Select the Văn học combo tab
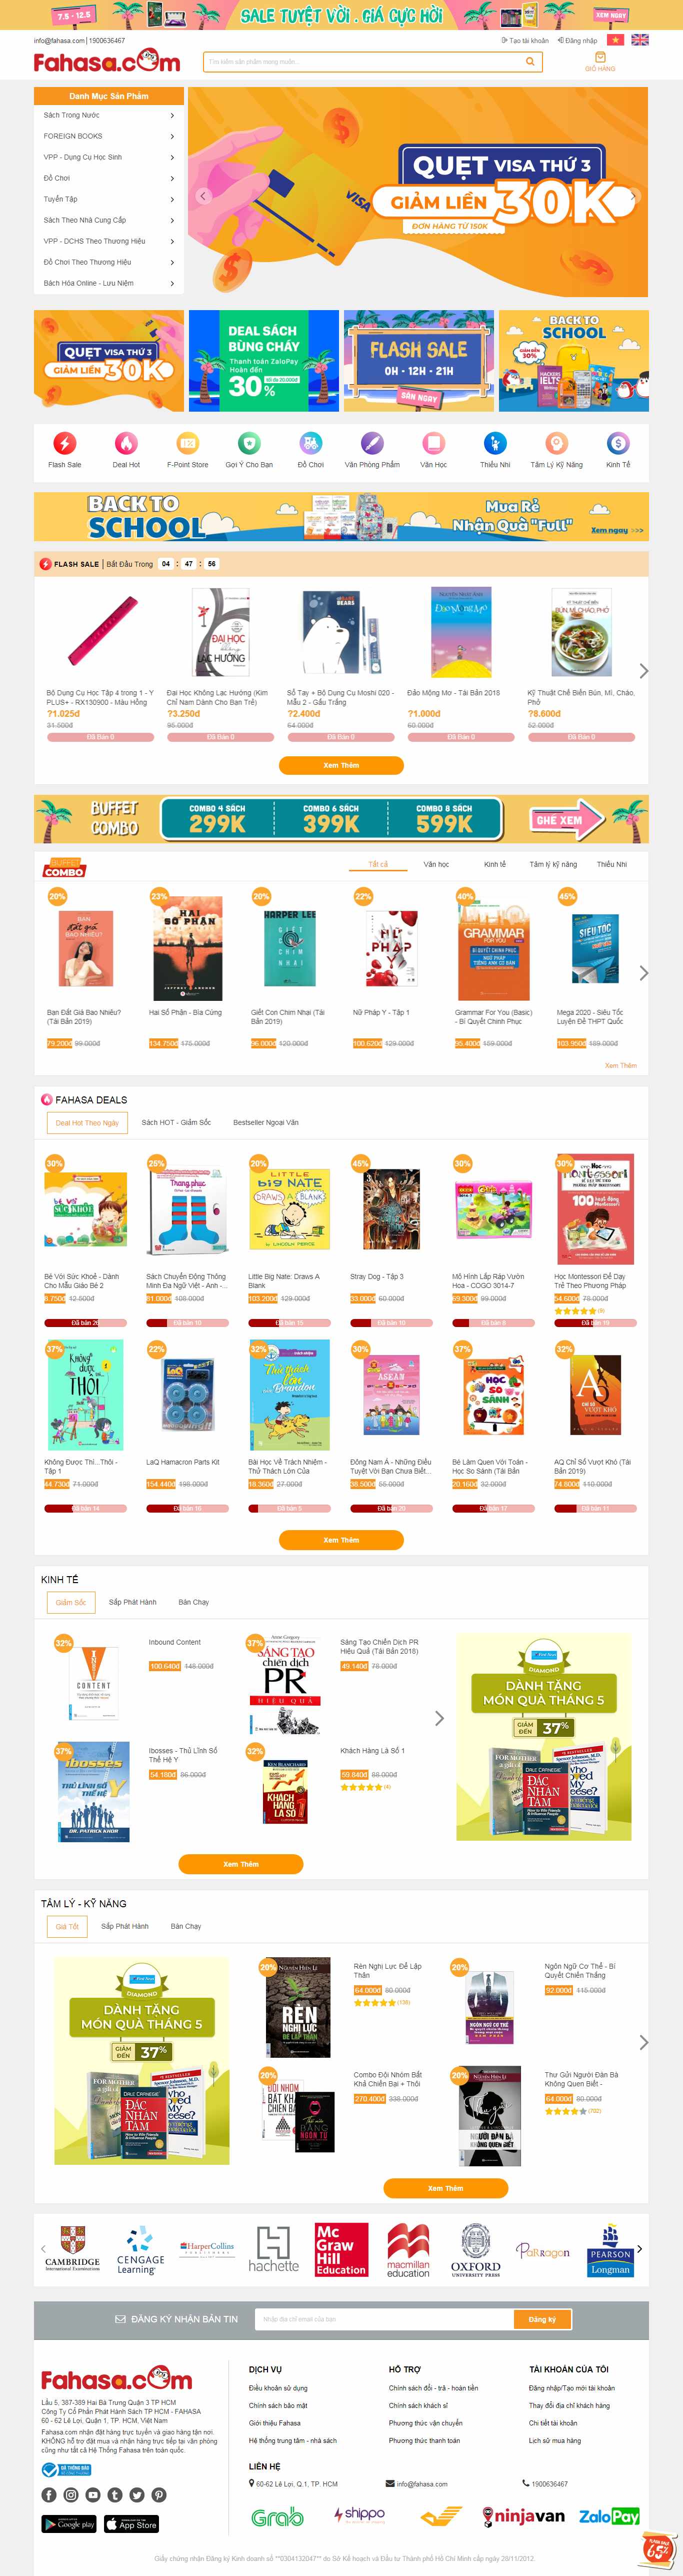 pyautogui.click(x=436, y=864)
